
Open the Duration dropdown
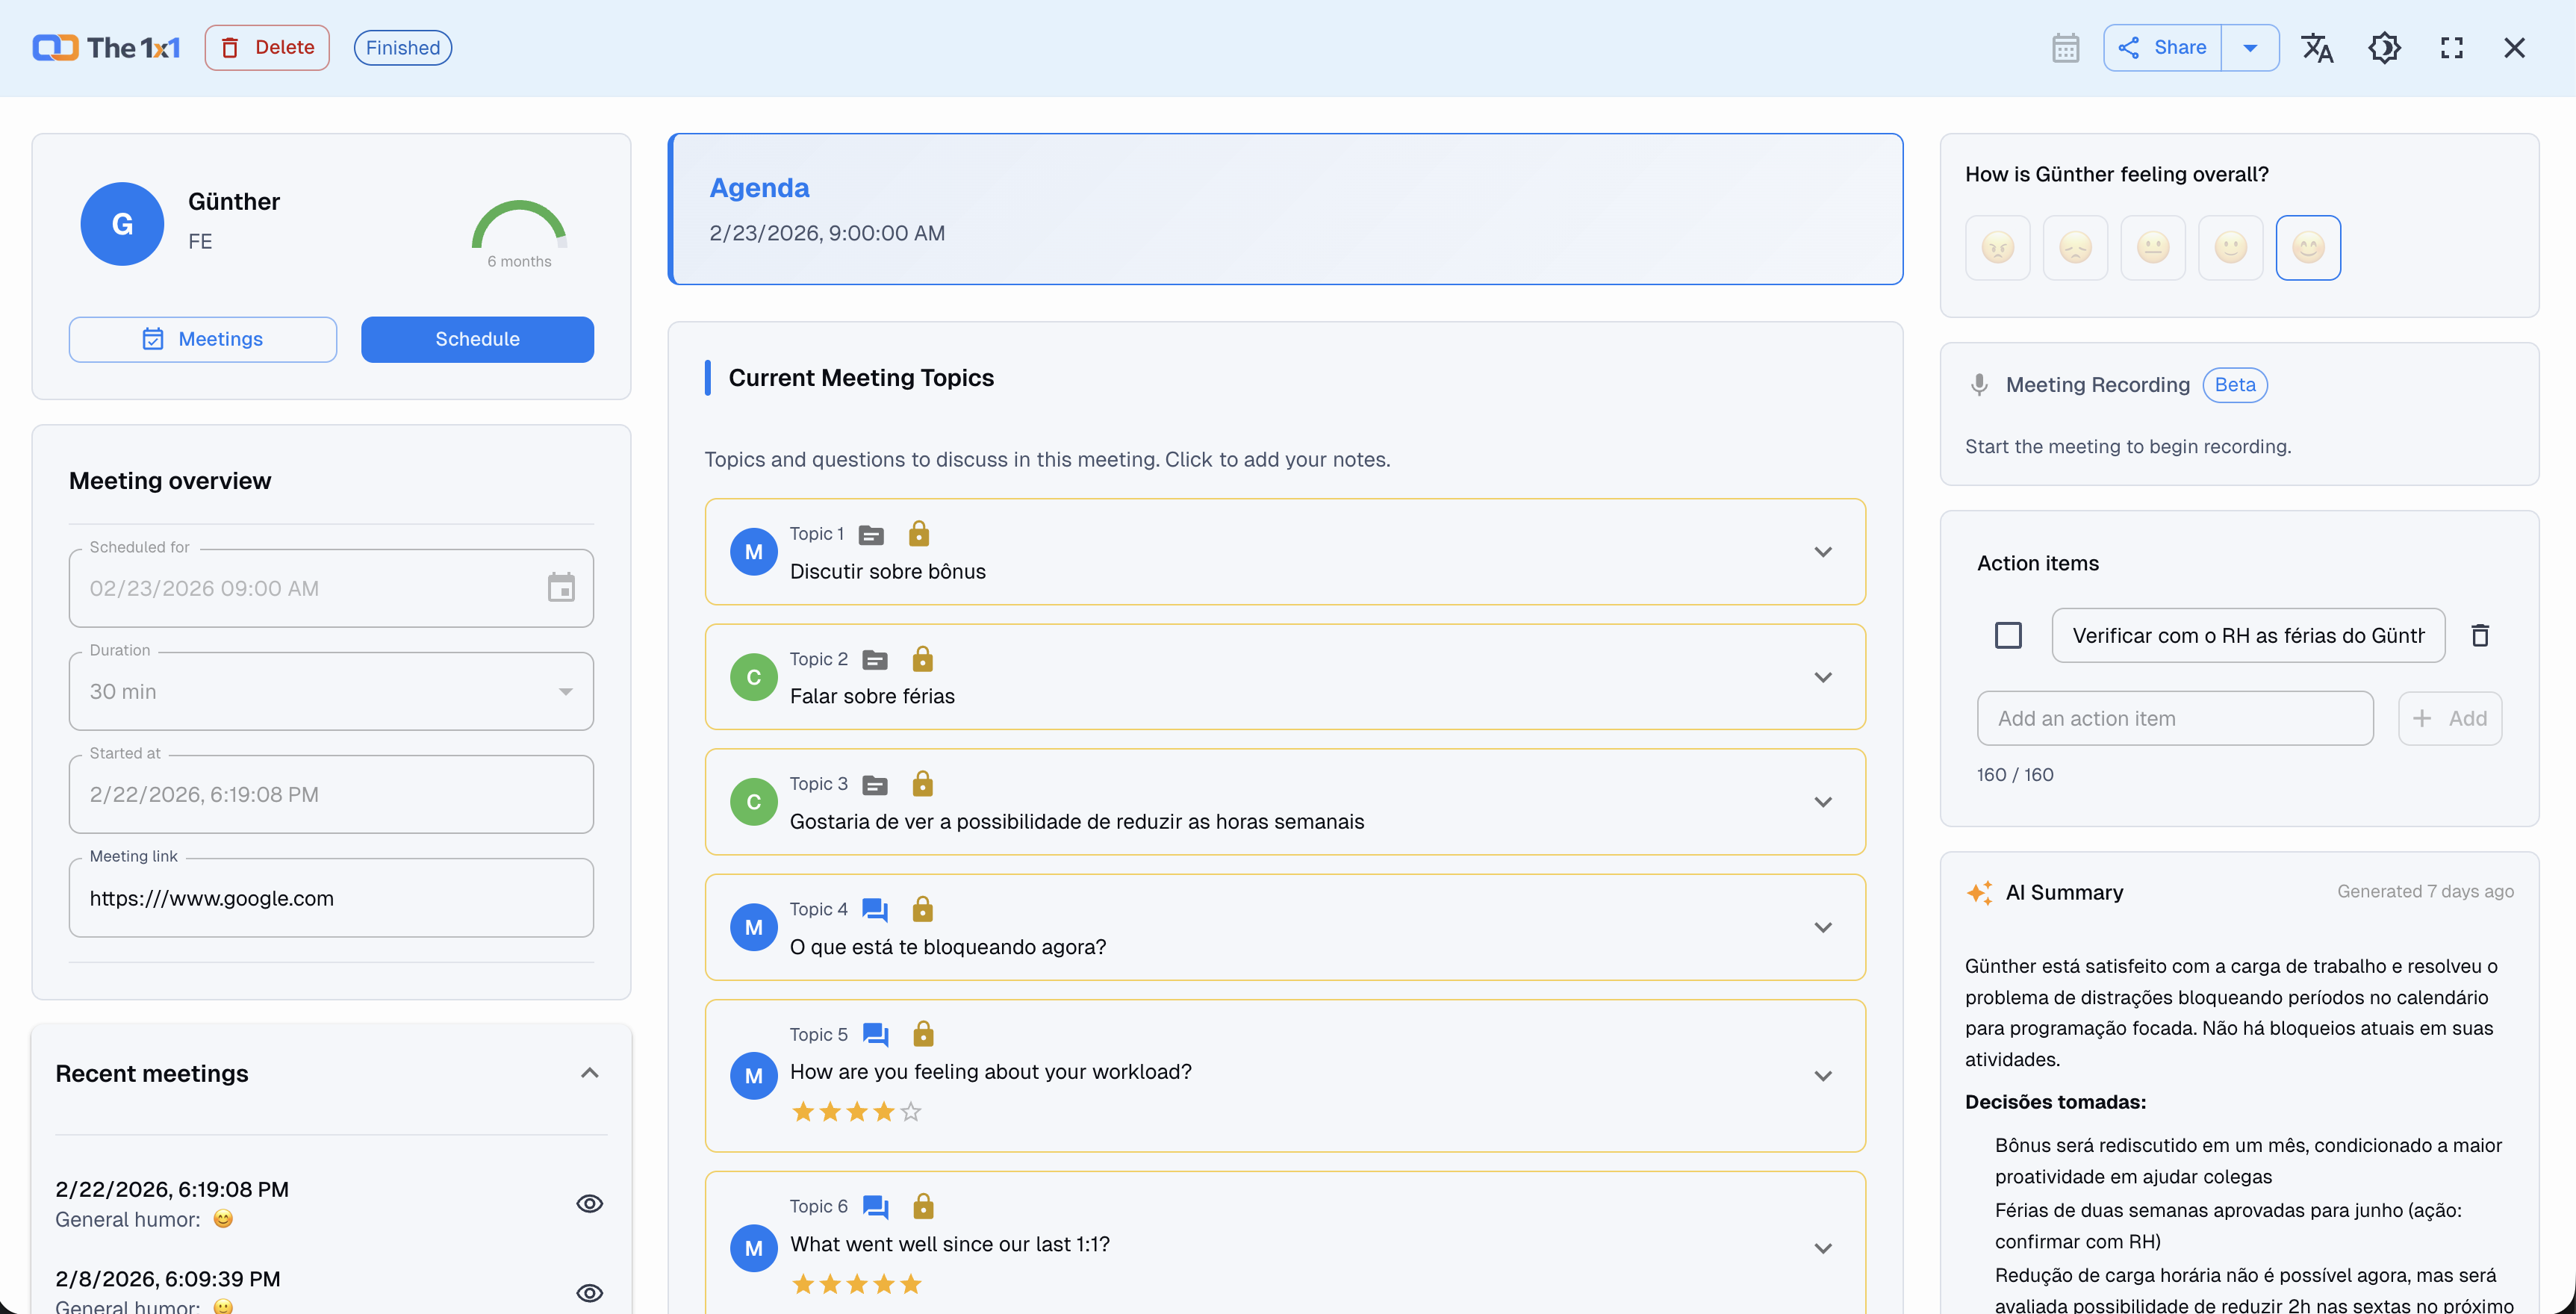click(x=566, y=691)
